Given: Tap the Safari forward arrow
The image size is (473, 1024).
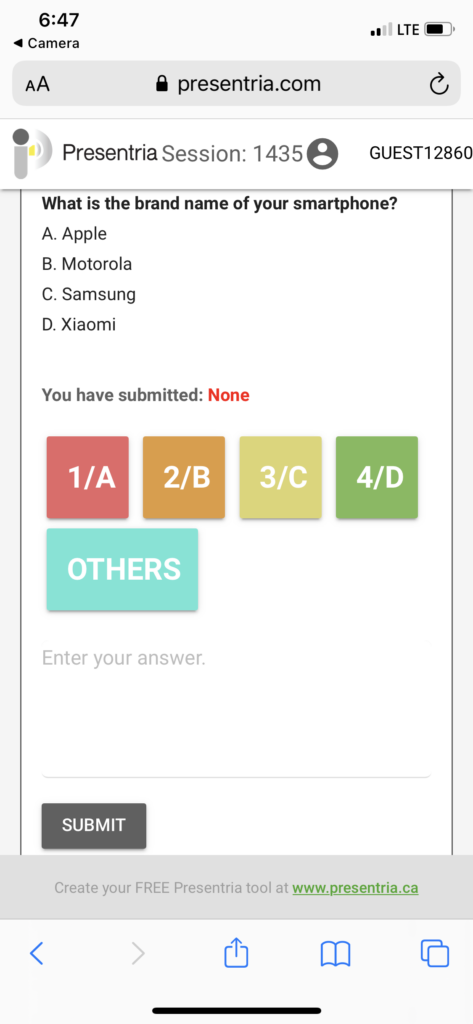Looking at the screenshot, I should coord(137,953).
